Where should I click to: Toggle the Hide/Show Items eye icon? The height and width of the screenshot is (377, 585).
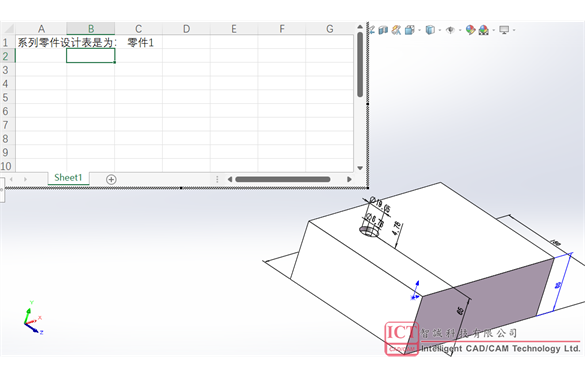pos(451,30)
